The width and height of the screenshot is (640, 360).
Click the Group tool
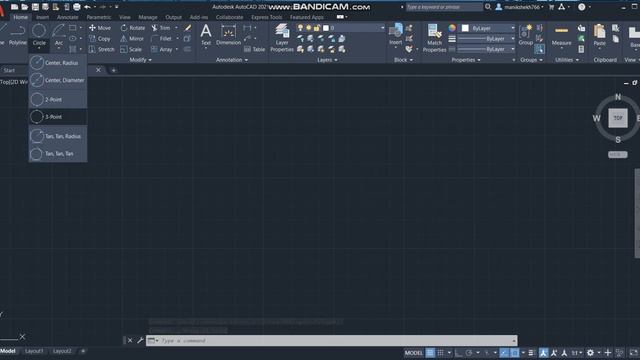click(525, 34)
